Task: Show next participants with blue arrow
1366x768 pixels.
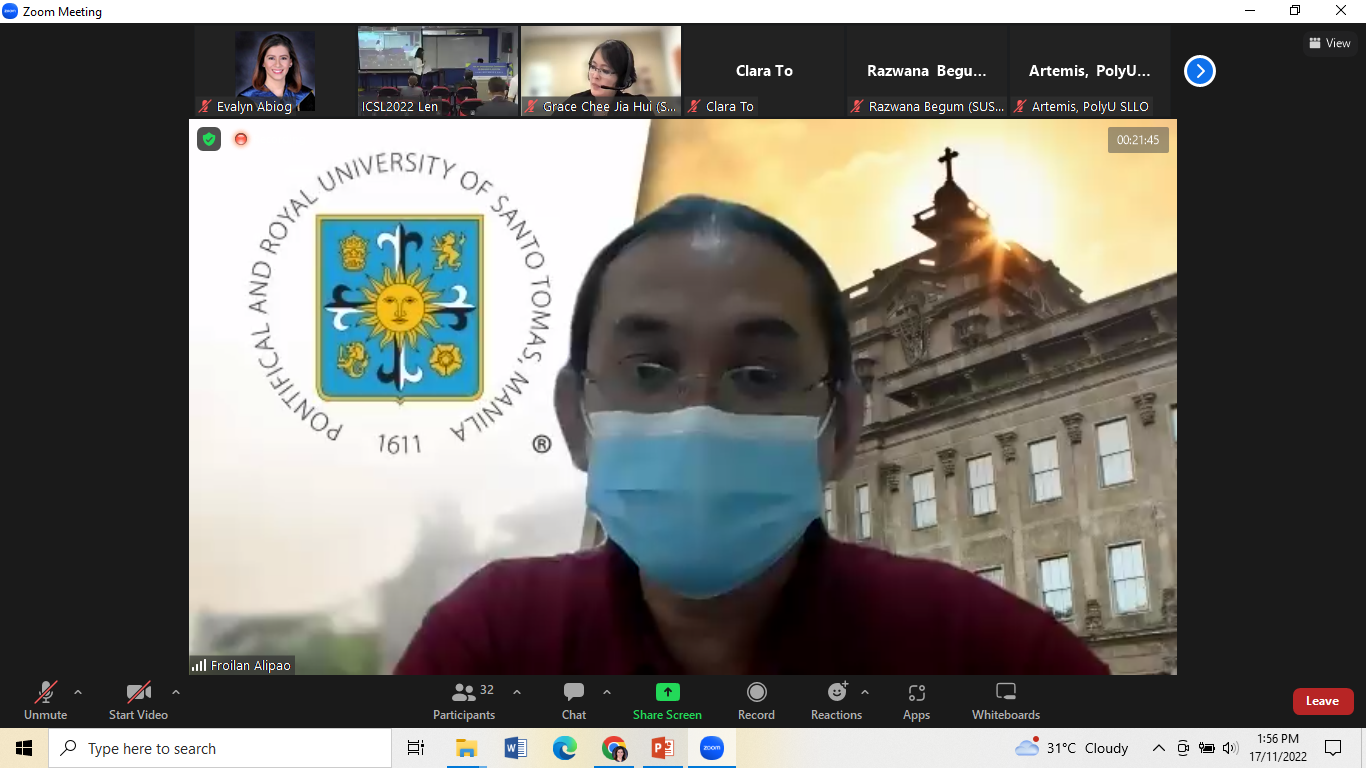Action: click(1200, 71)
